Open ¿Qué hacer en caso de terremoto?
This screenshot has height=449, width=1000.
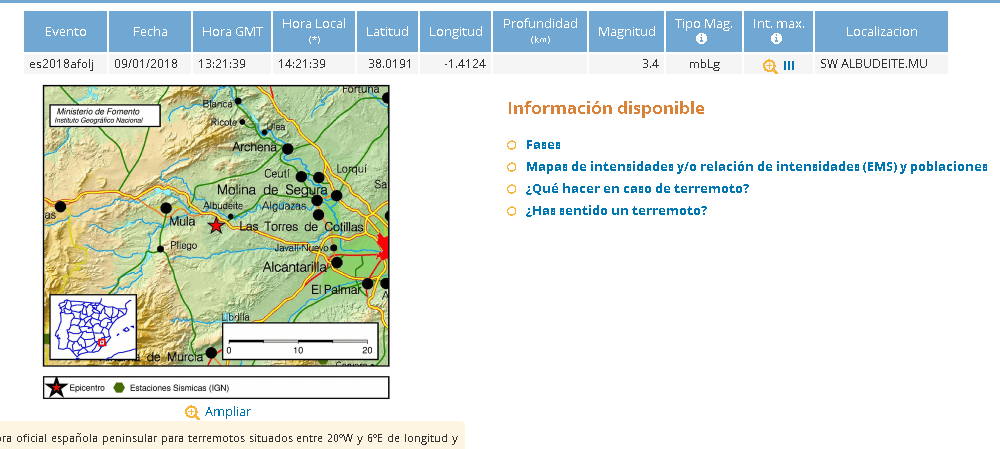(637, 189)
